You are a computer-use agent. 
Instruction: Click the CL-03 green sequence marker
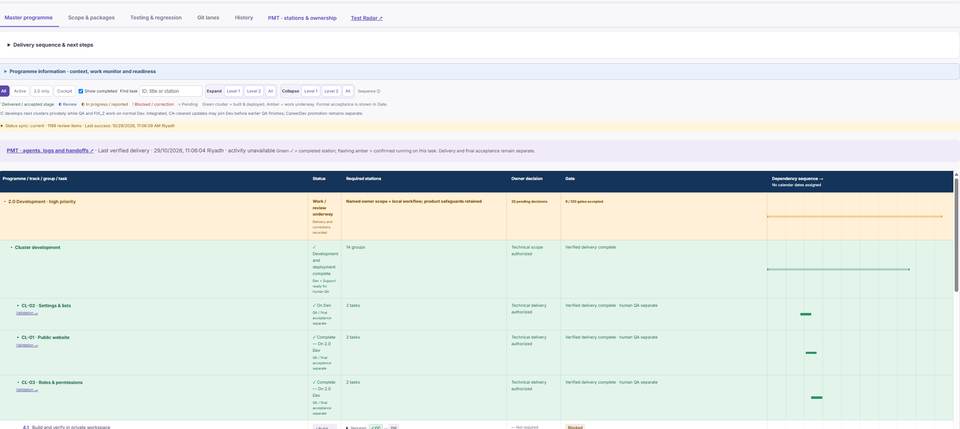pyautogui.click(x=817, y=398)
